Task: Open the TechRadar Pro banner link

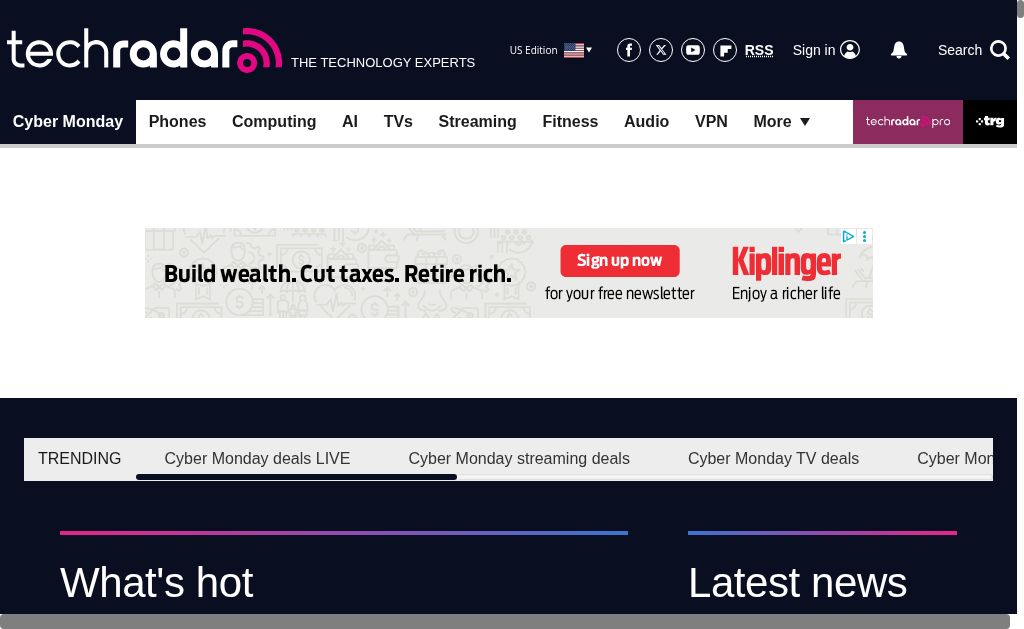Action: point(907,122)
